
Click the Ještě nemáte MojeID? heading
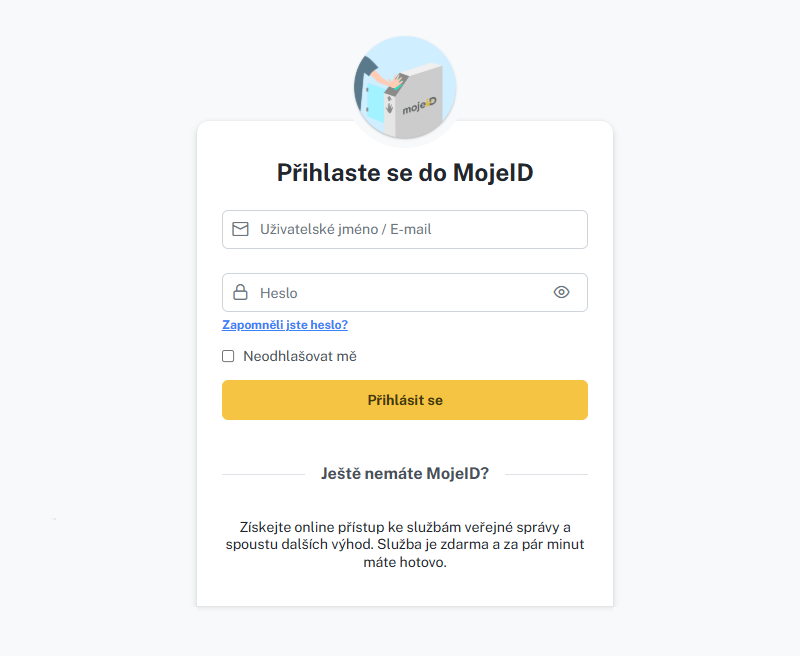[405, 474]
